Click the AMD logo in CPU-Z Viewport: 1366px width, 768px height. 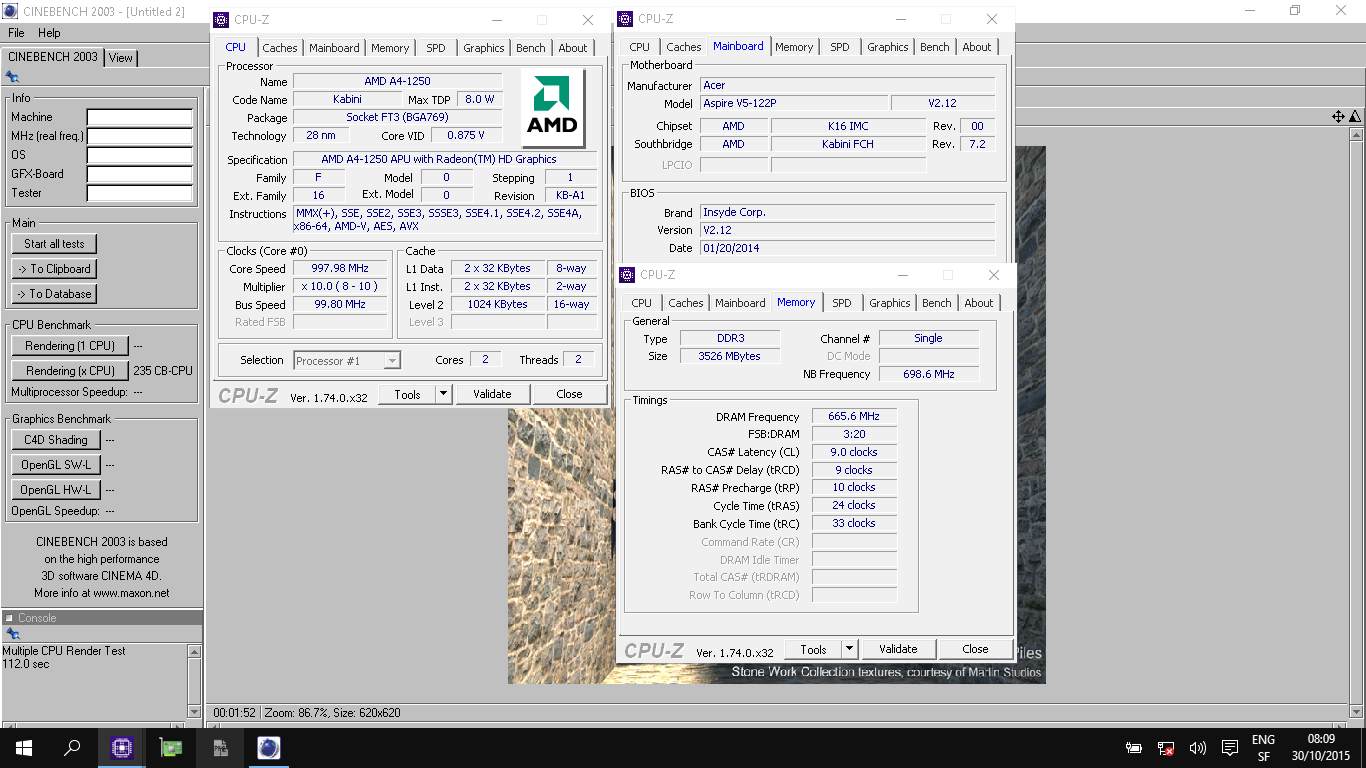pyautogui.click(x=553, y=108)
